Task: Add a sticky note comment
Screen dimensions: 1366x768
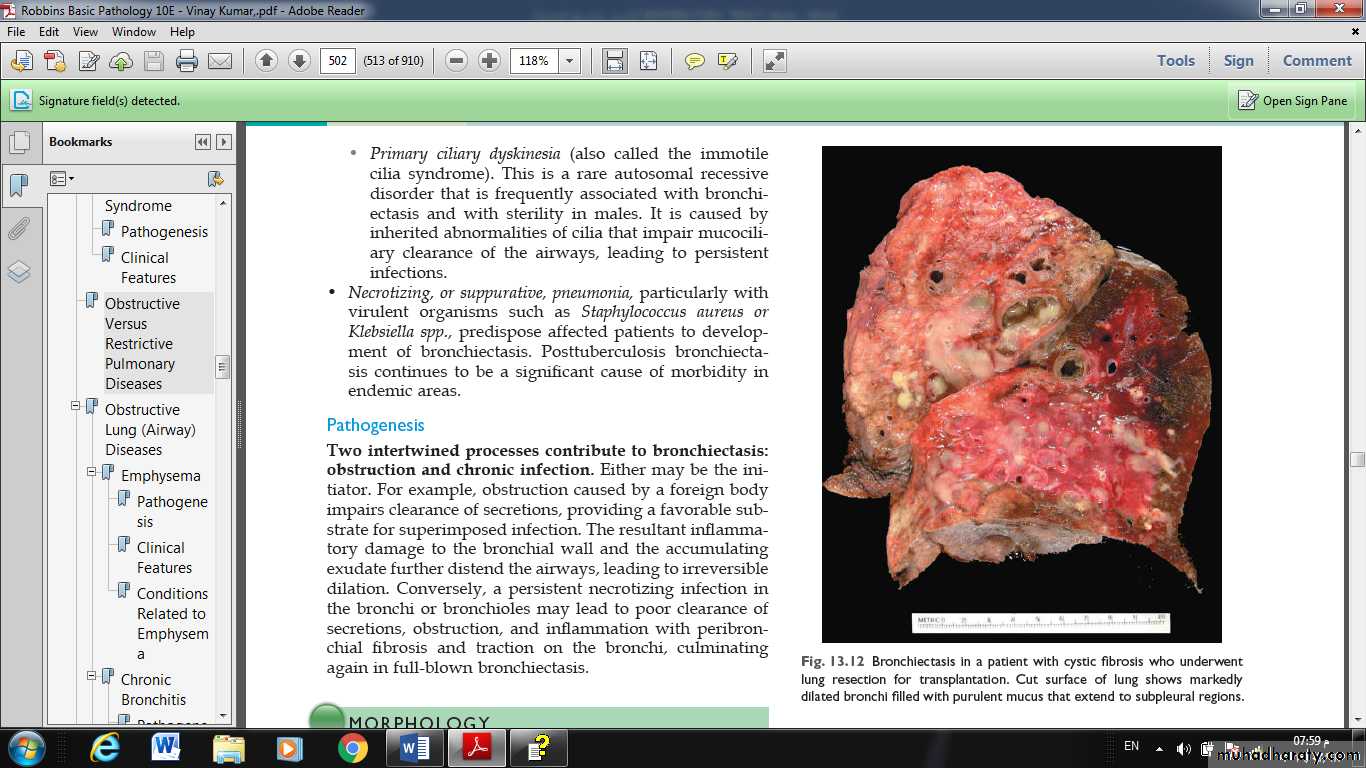Action: click(x=694, y=61)
